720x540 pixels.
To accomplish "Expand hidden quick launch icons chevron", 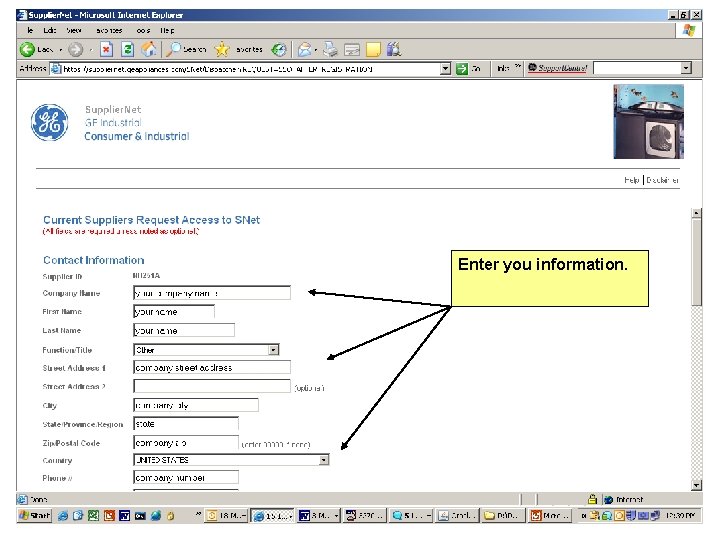I will click(198, 514).
